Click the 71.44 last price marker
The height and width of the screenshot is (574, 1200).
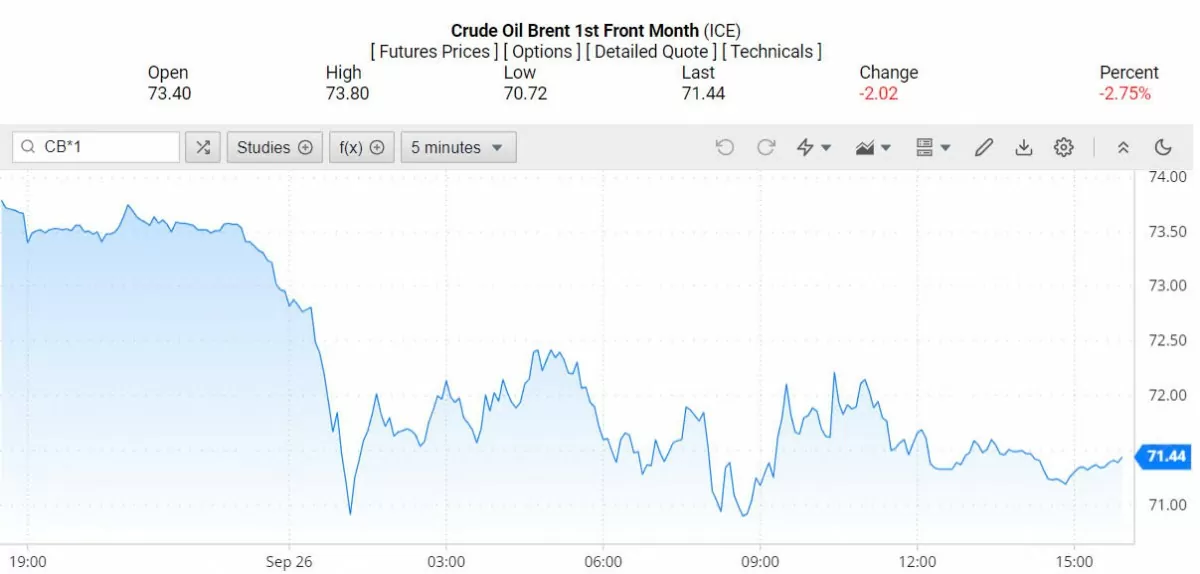click(x=1165, y=457)
